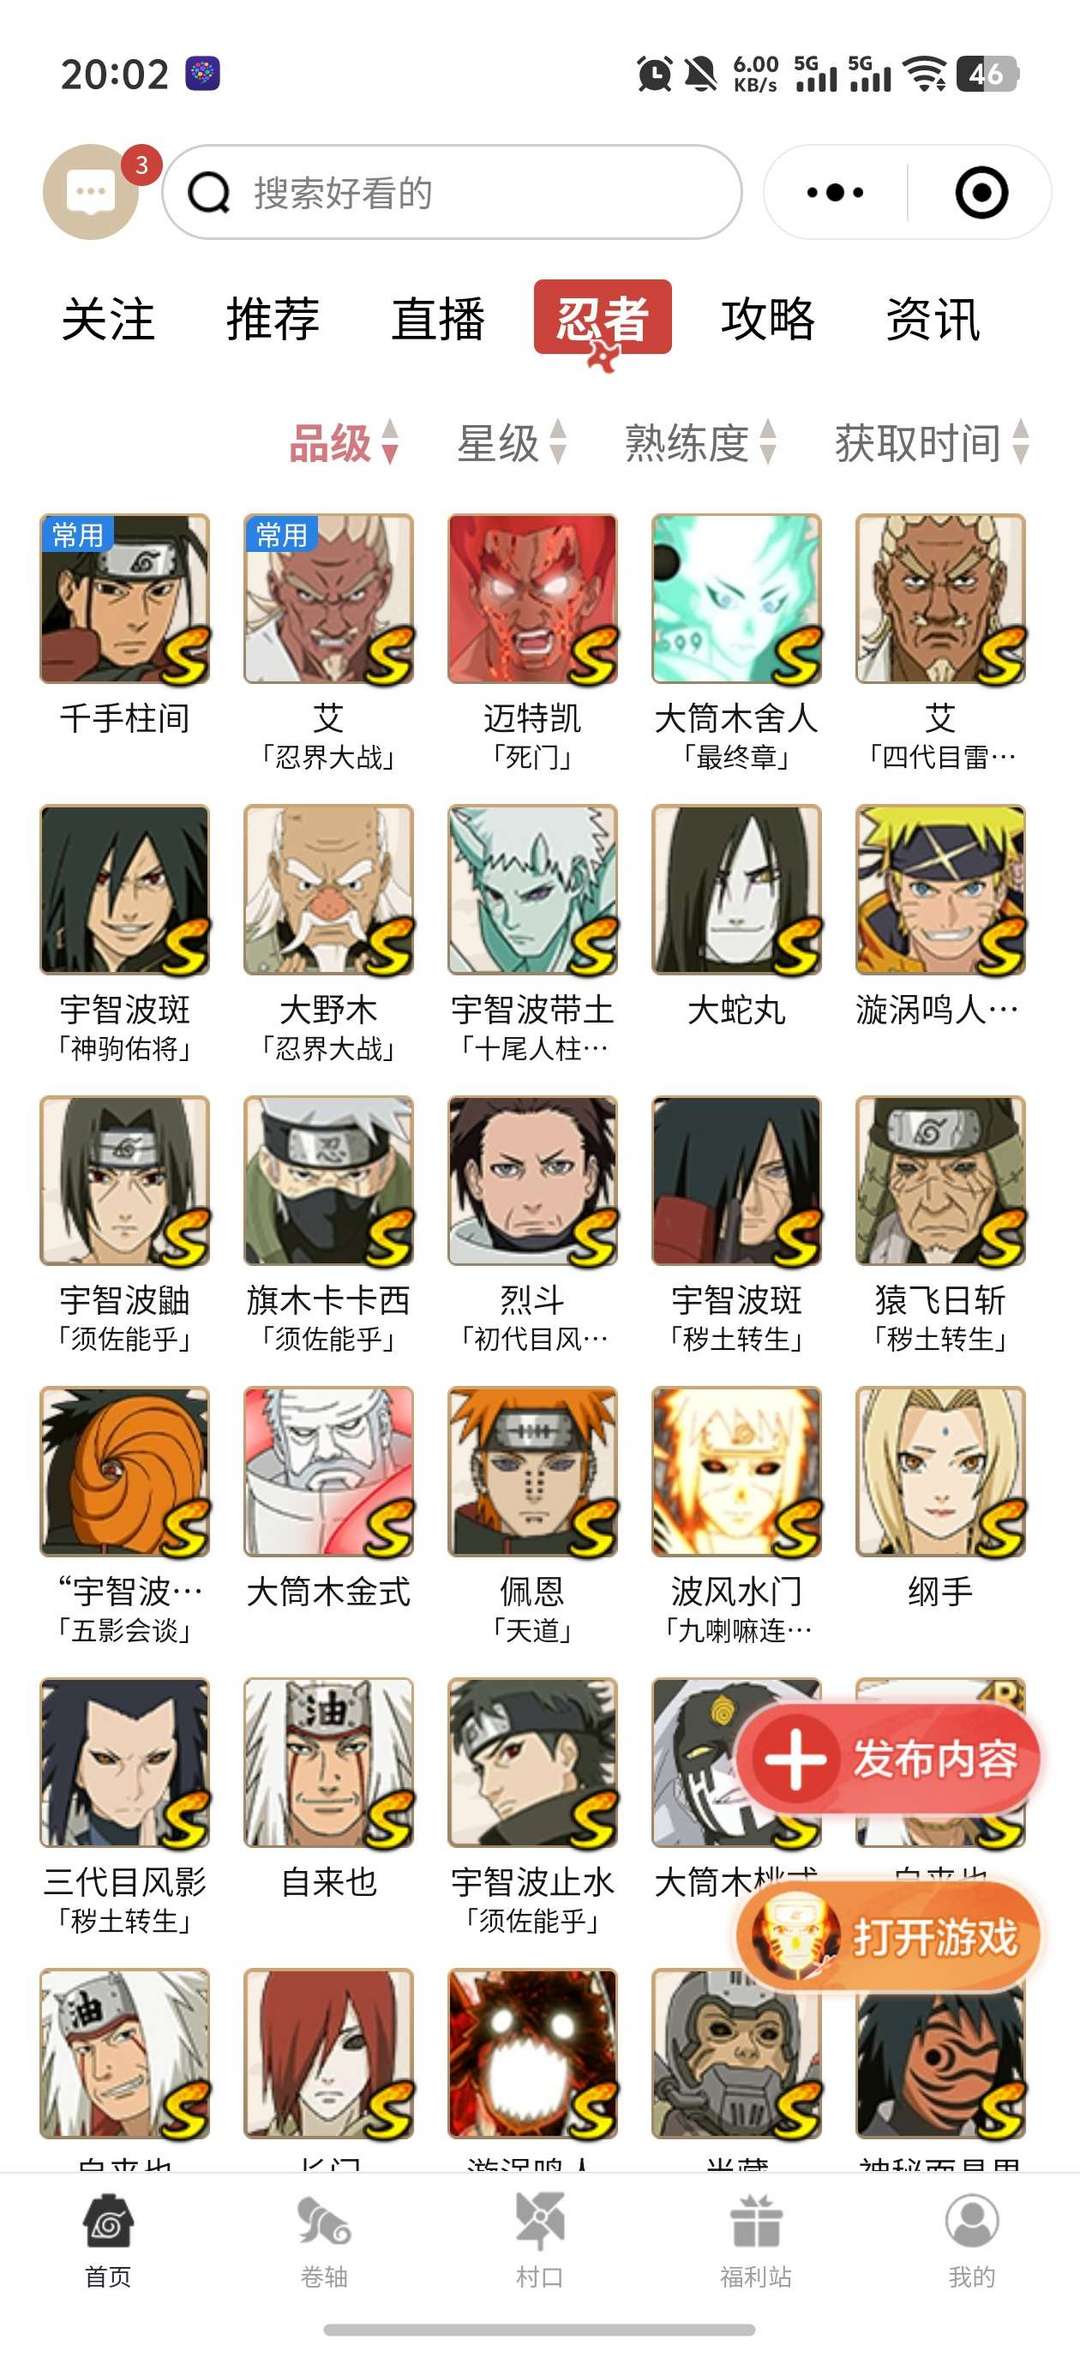The width and height of the screenshot is (1080, 2357).
Task: Open the messages icon with 3 badge
Action: [91, 191]
